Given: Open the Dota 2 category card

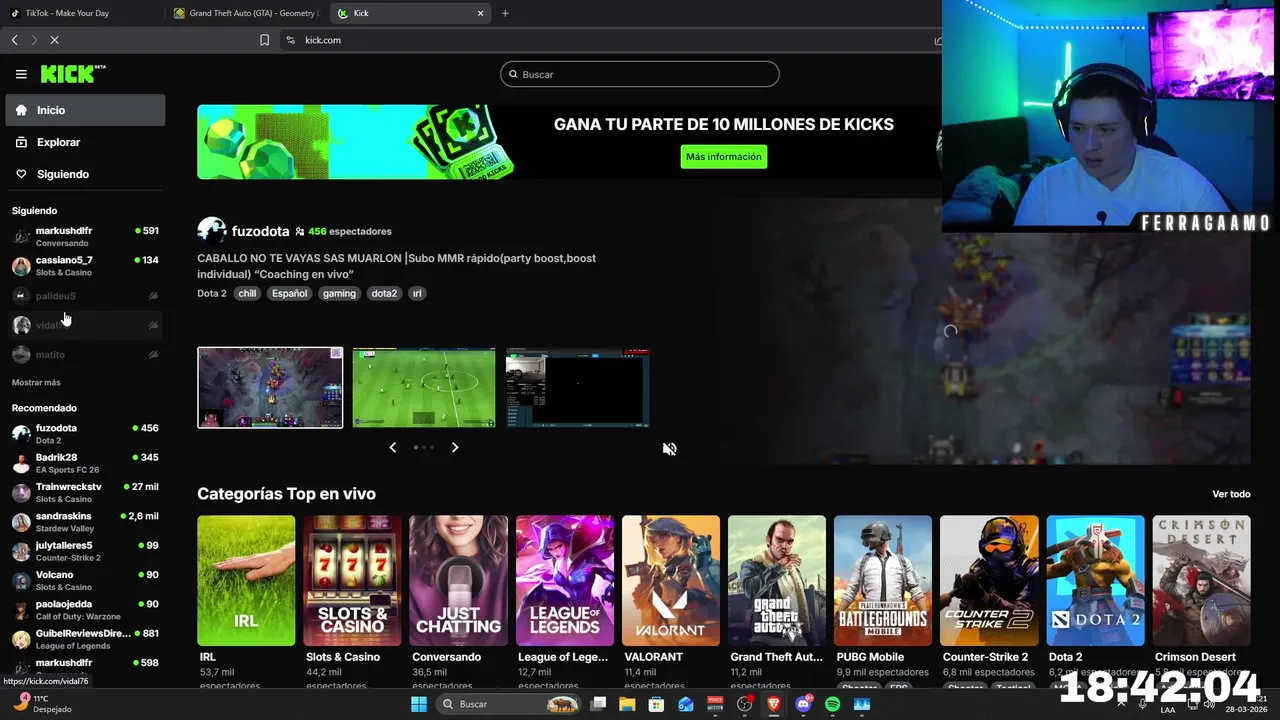Looking at the screenshot, I should (1095, 581).
